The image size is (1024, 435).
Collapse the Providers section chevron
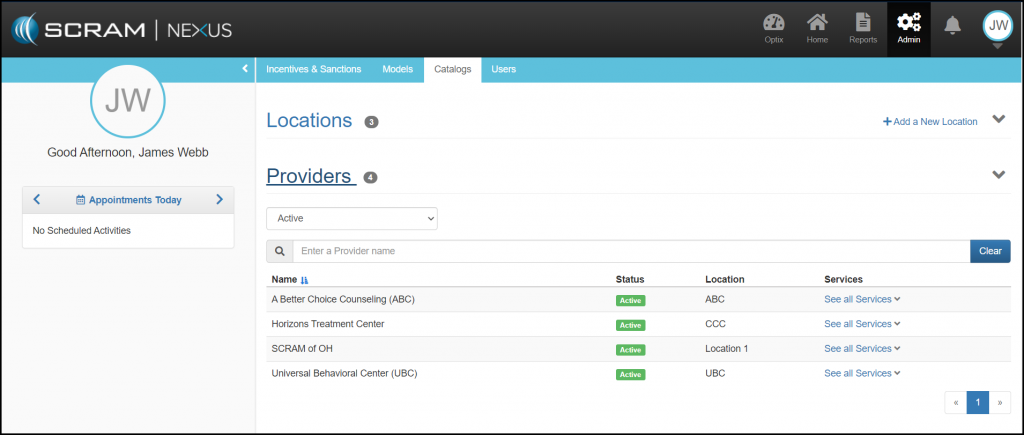pos(998,175)
